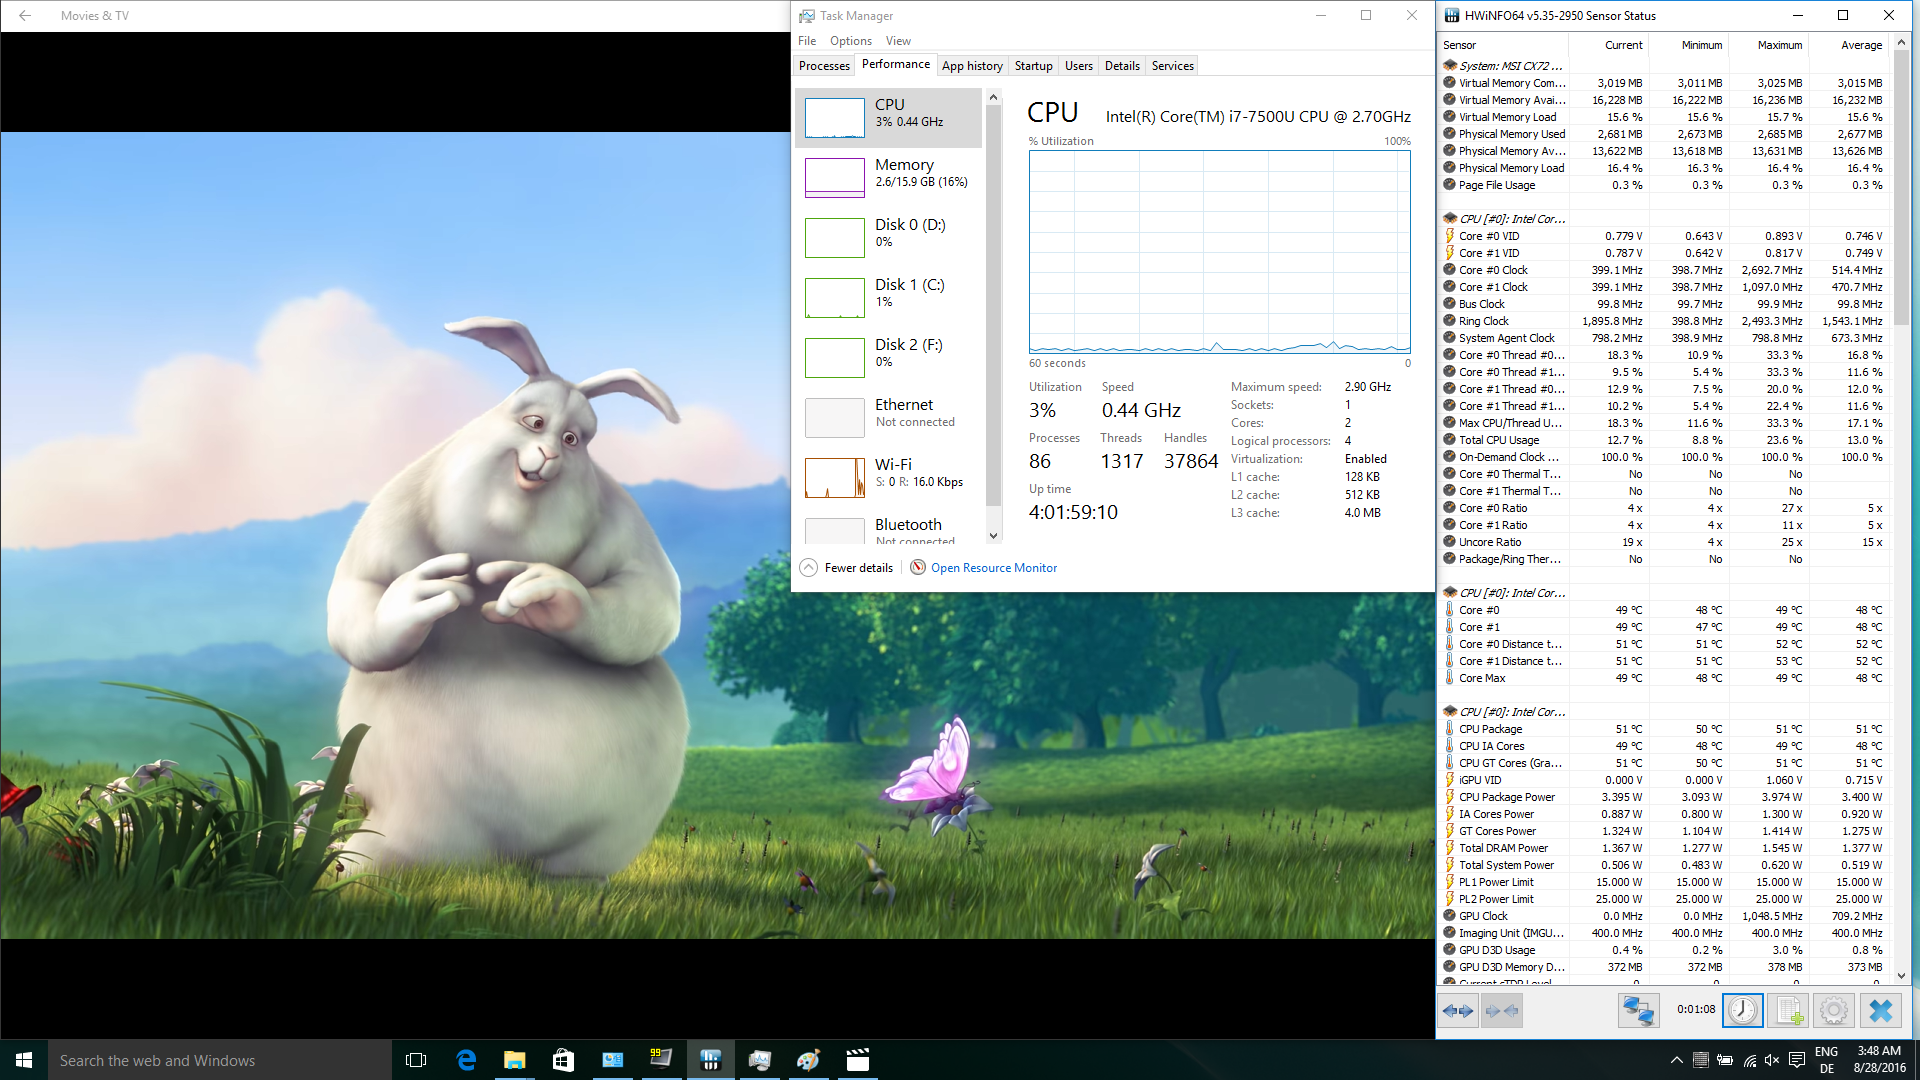
Task: Click the HWiNFO shrink columns arrows button
Action: click(x=1502, y=1011)
